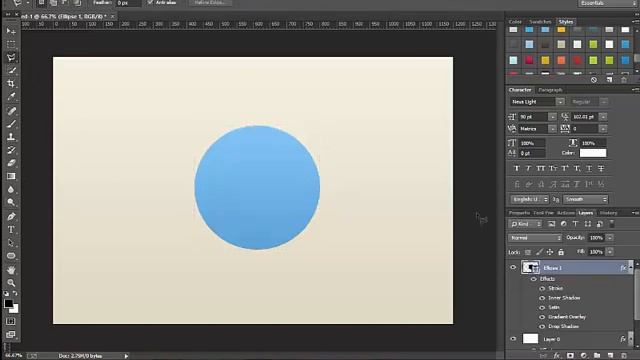
Task: Select the Crop tool
Action: pyautogui.click(x=11, y=83)
